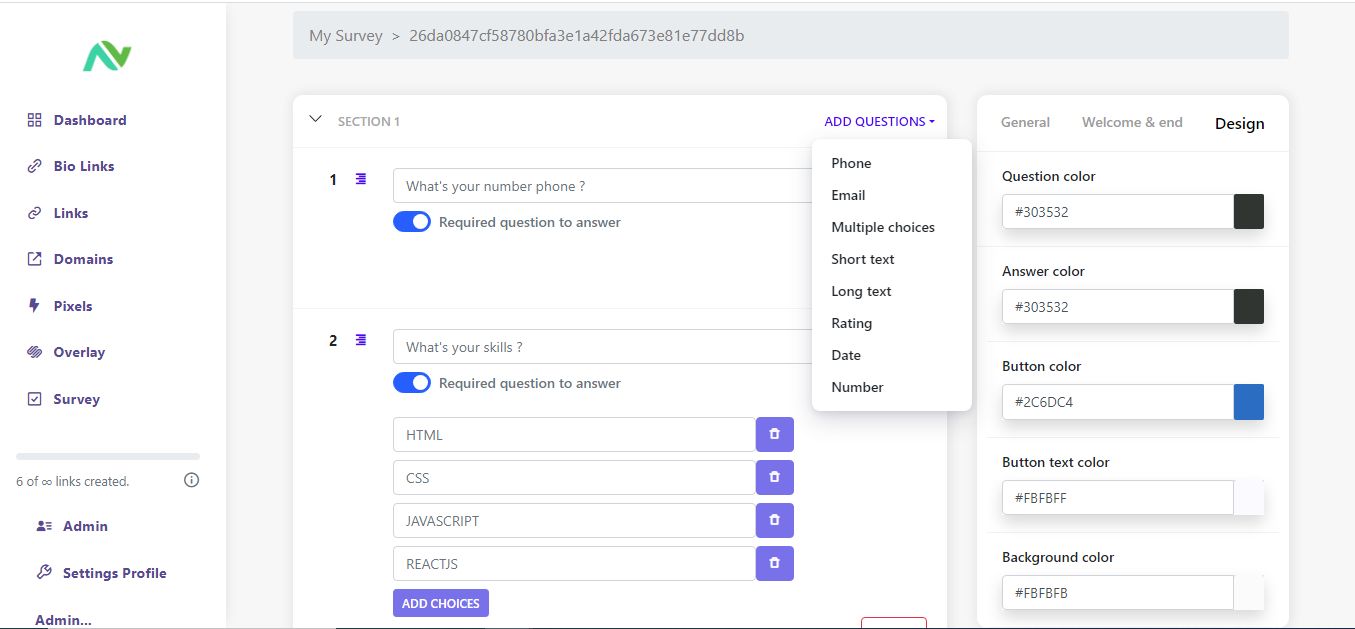This screenshot has height=629, width=1355.
Task: Choose Rating from the question type menu
Action: (x=851, y=323)
